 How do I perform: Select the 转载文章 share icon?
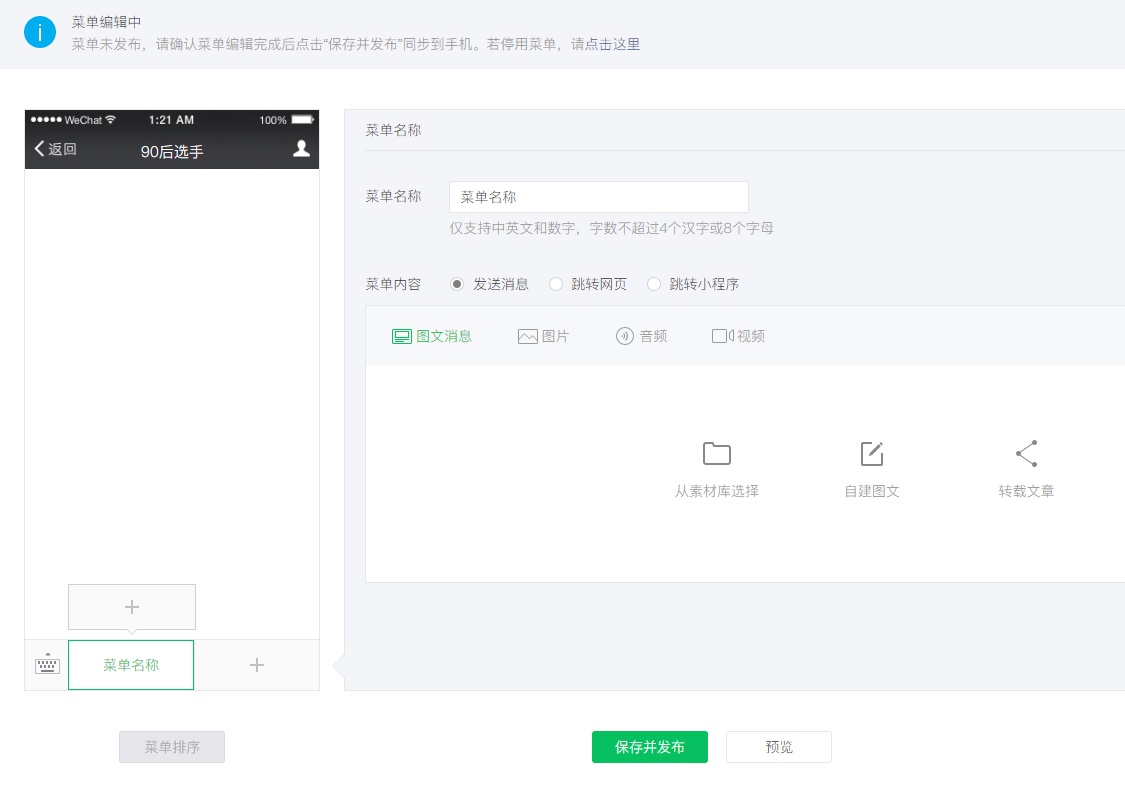1025,453
